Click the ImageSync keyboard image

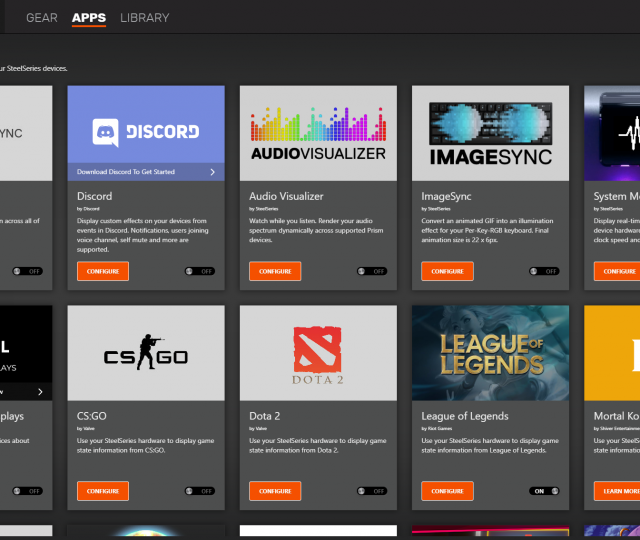click(490, 133)
